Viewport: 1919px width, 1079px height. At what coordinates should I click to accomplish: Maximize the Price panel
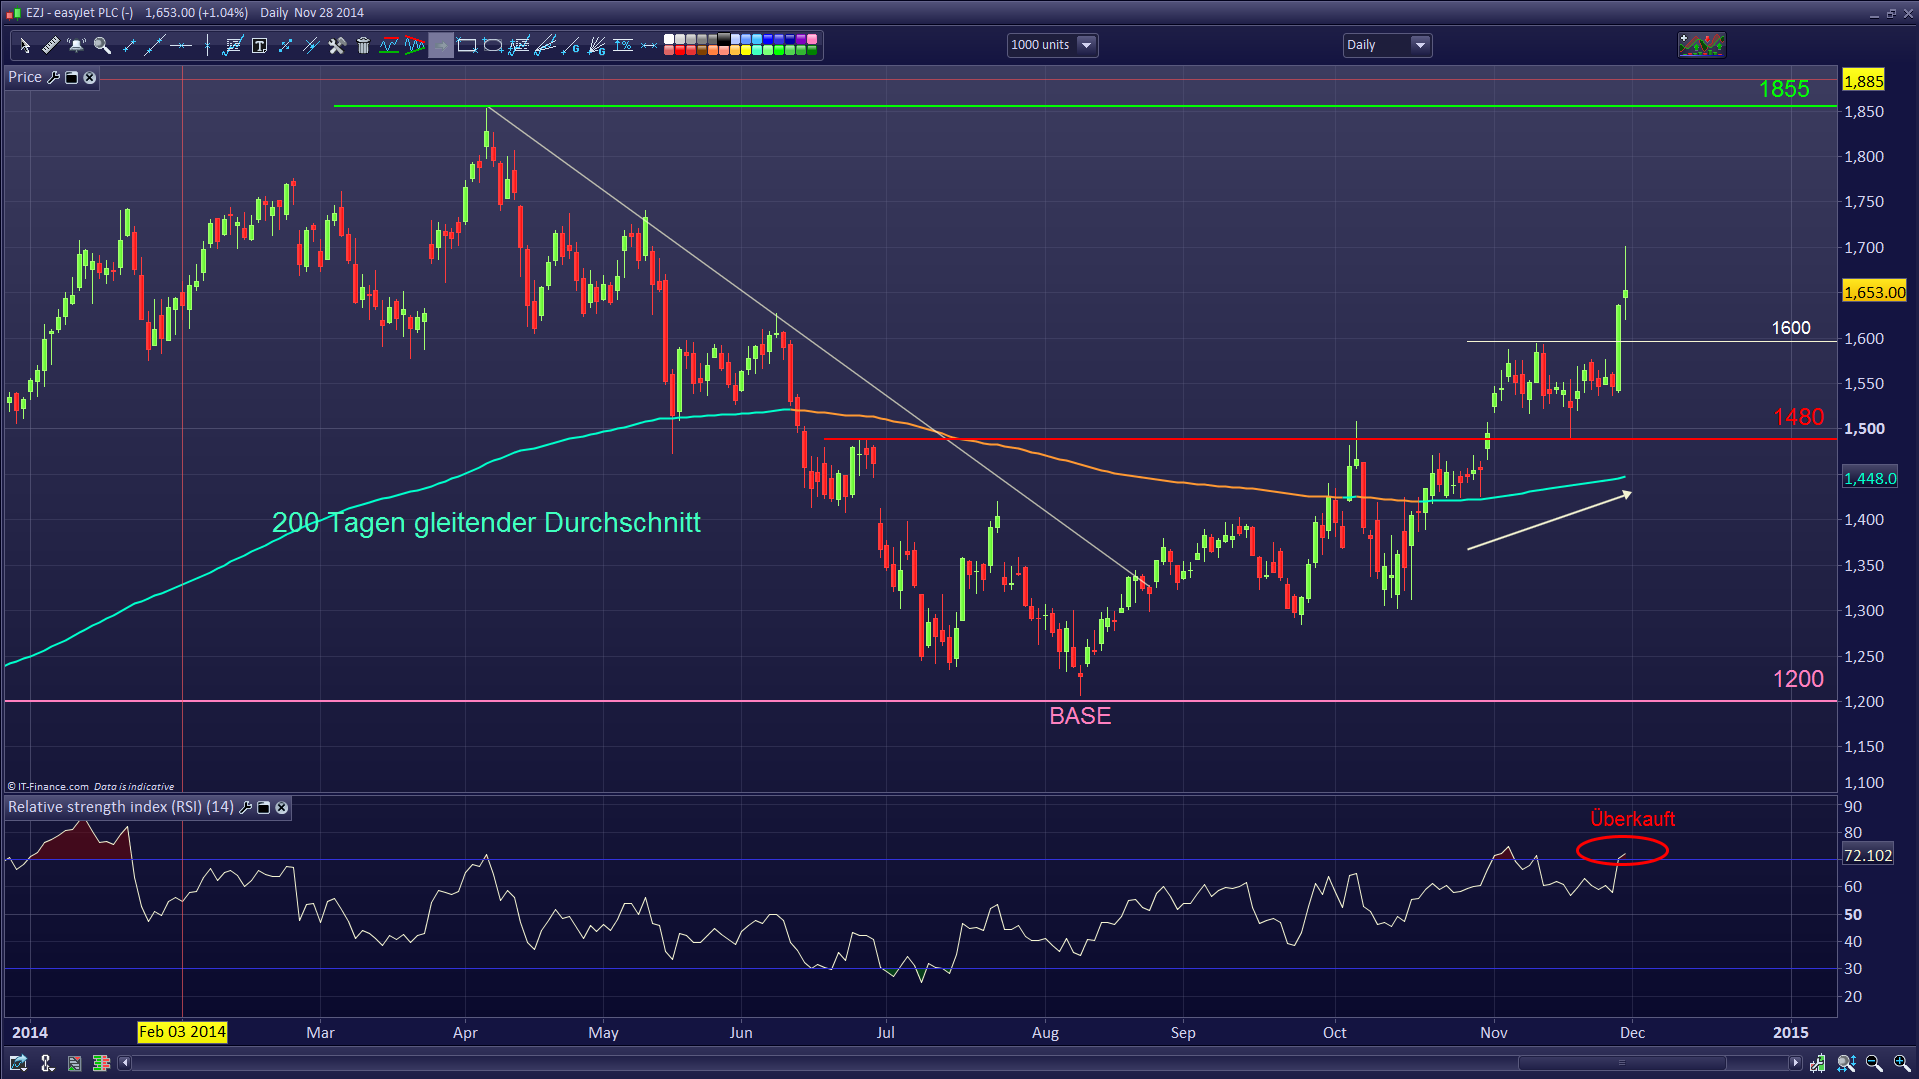tap(72, 77)
